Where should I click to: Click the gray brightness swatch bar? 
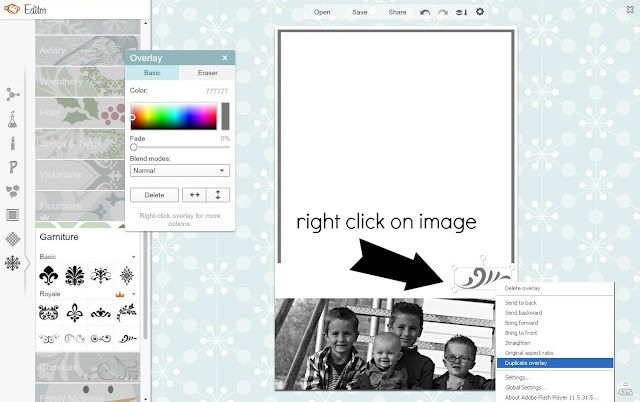[225, 116]
